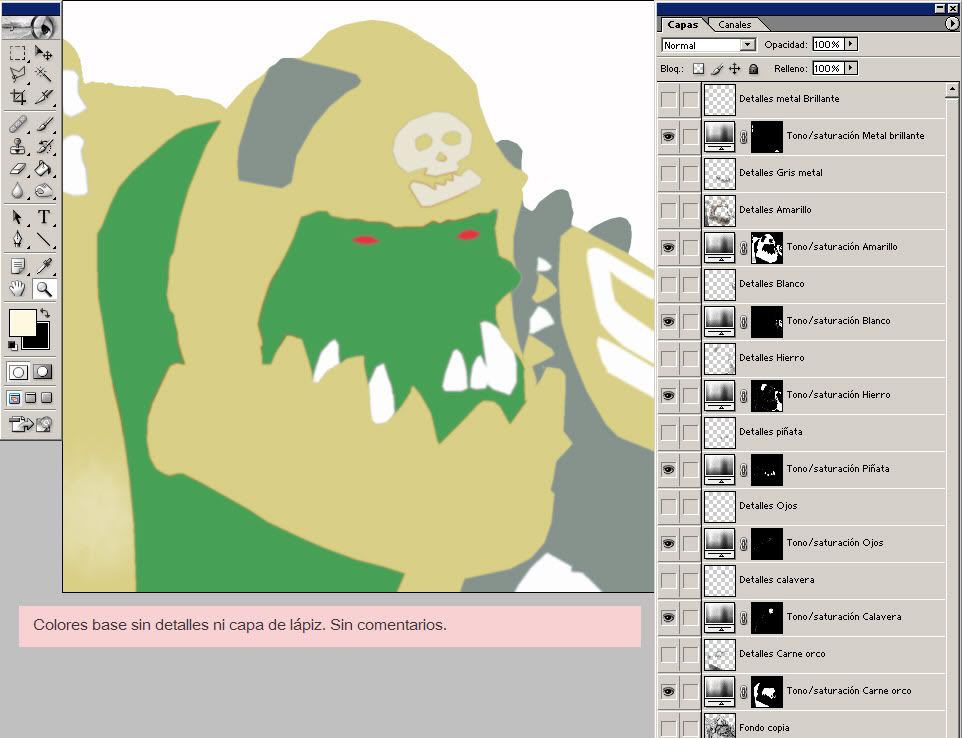Select the Polygonal Lasso tool
This screenshot has width=962, height=738.
point(18,74)
